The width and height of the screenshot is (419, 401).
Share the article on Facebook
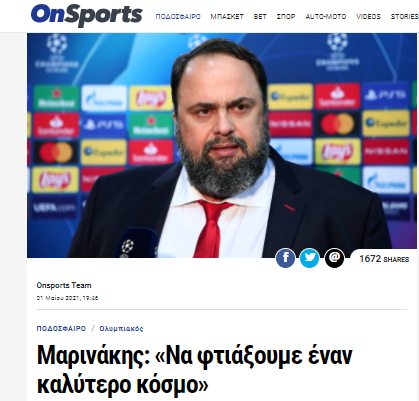point(285,258)
